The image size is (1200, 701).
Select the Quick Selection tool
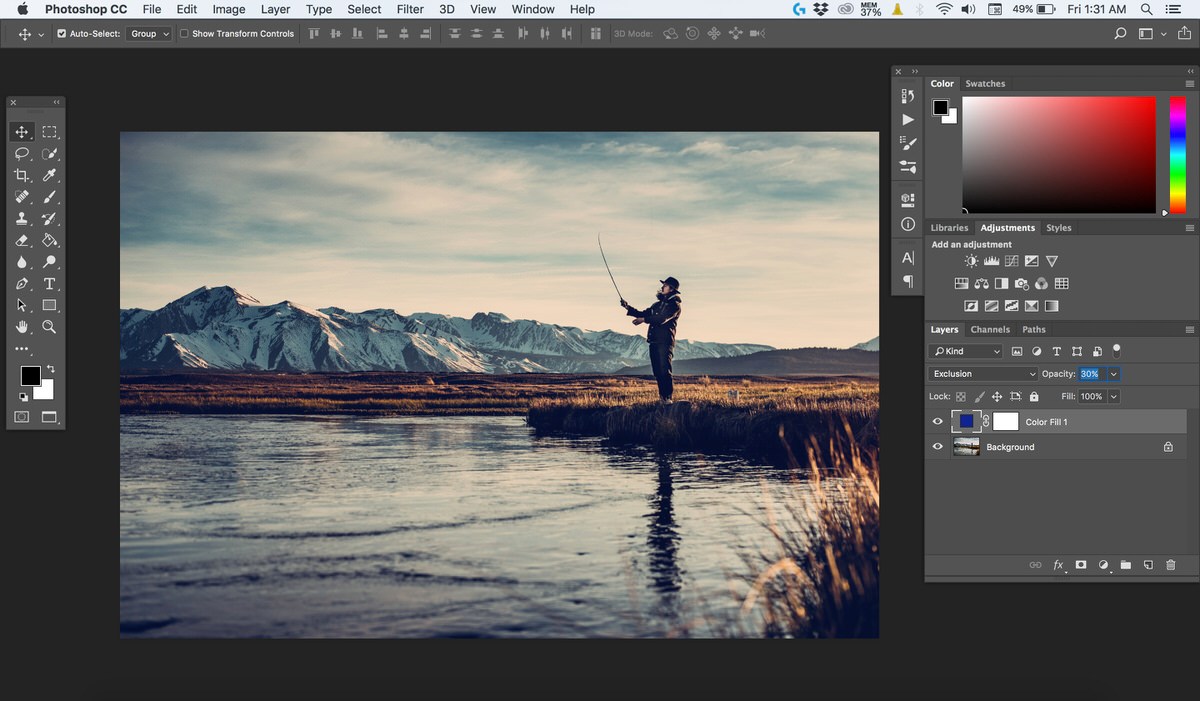point(49,154)
